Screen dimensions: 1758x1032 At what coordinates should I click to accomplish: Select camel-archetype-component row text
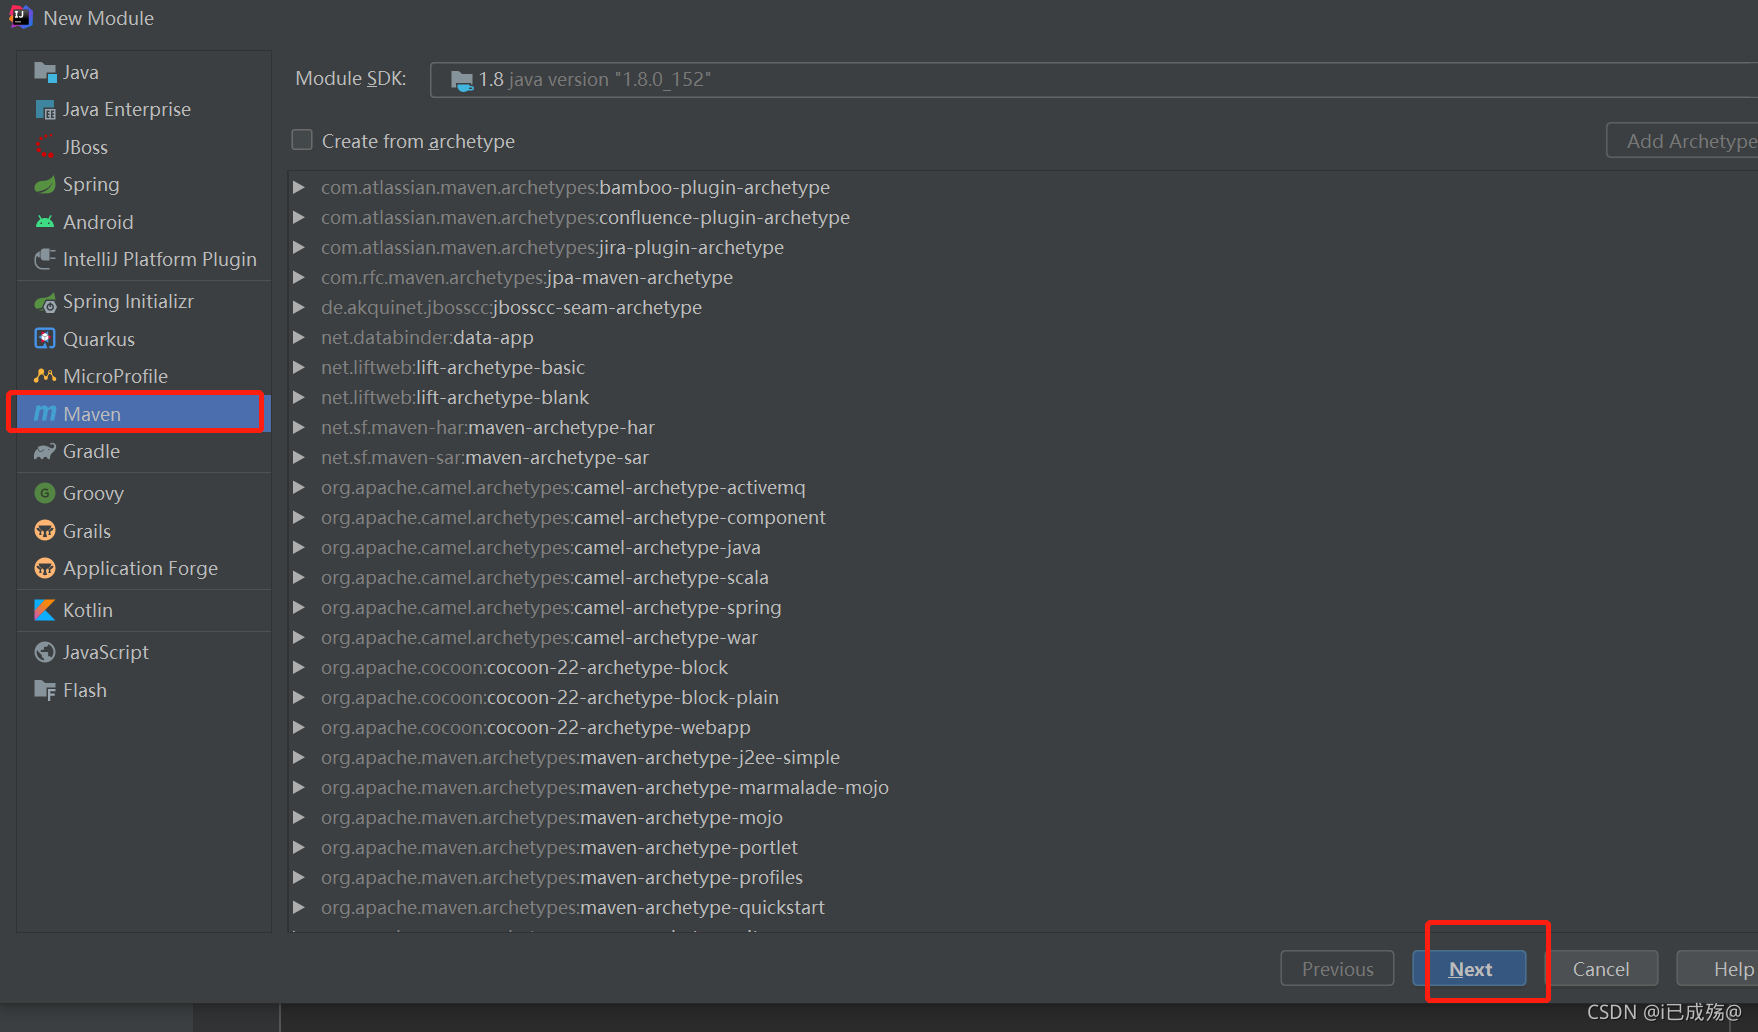[x=573, y=517]
